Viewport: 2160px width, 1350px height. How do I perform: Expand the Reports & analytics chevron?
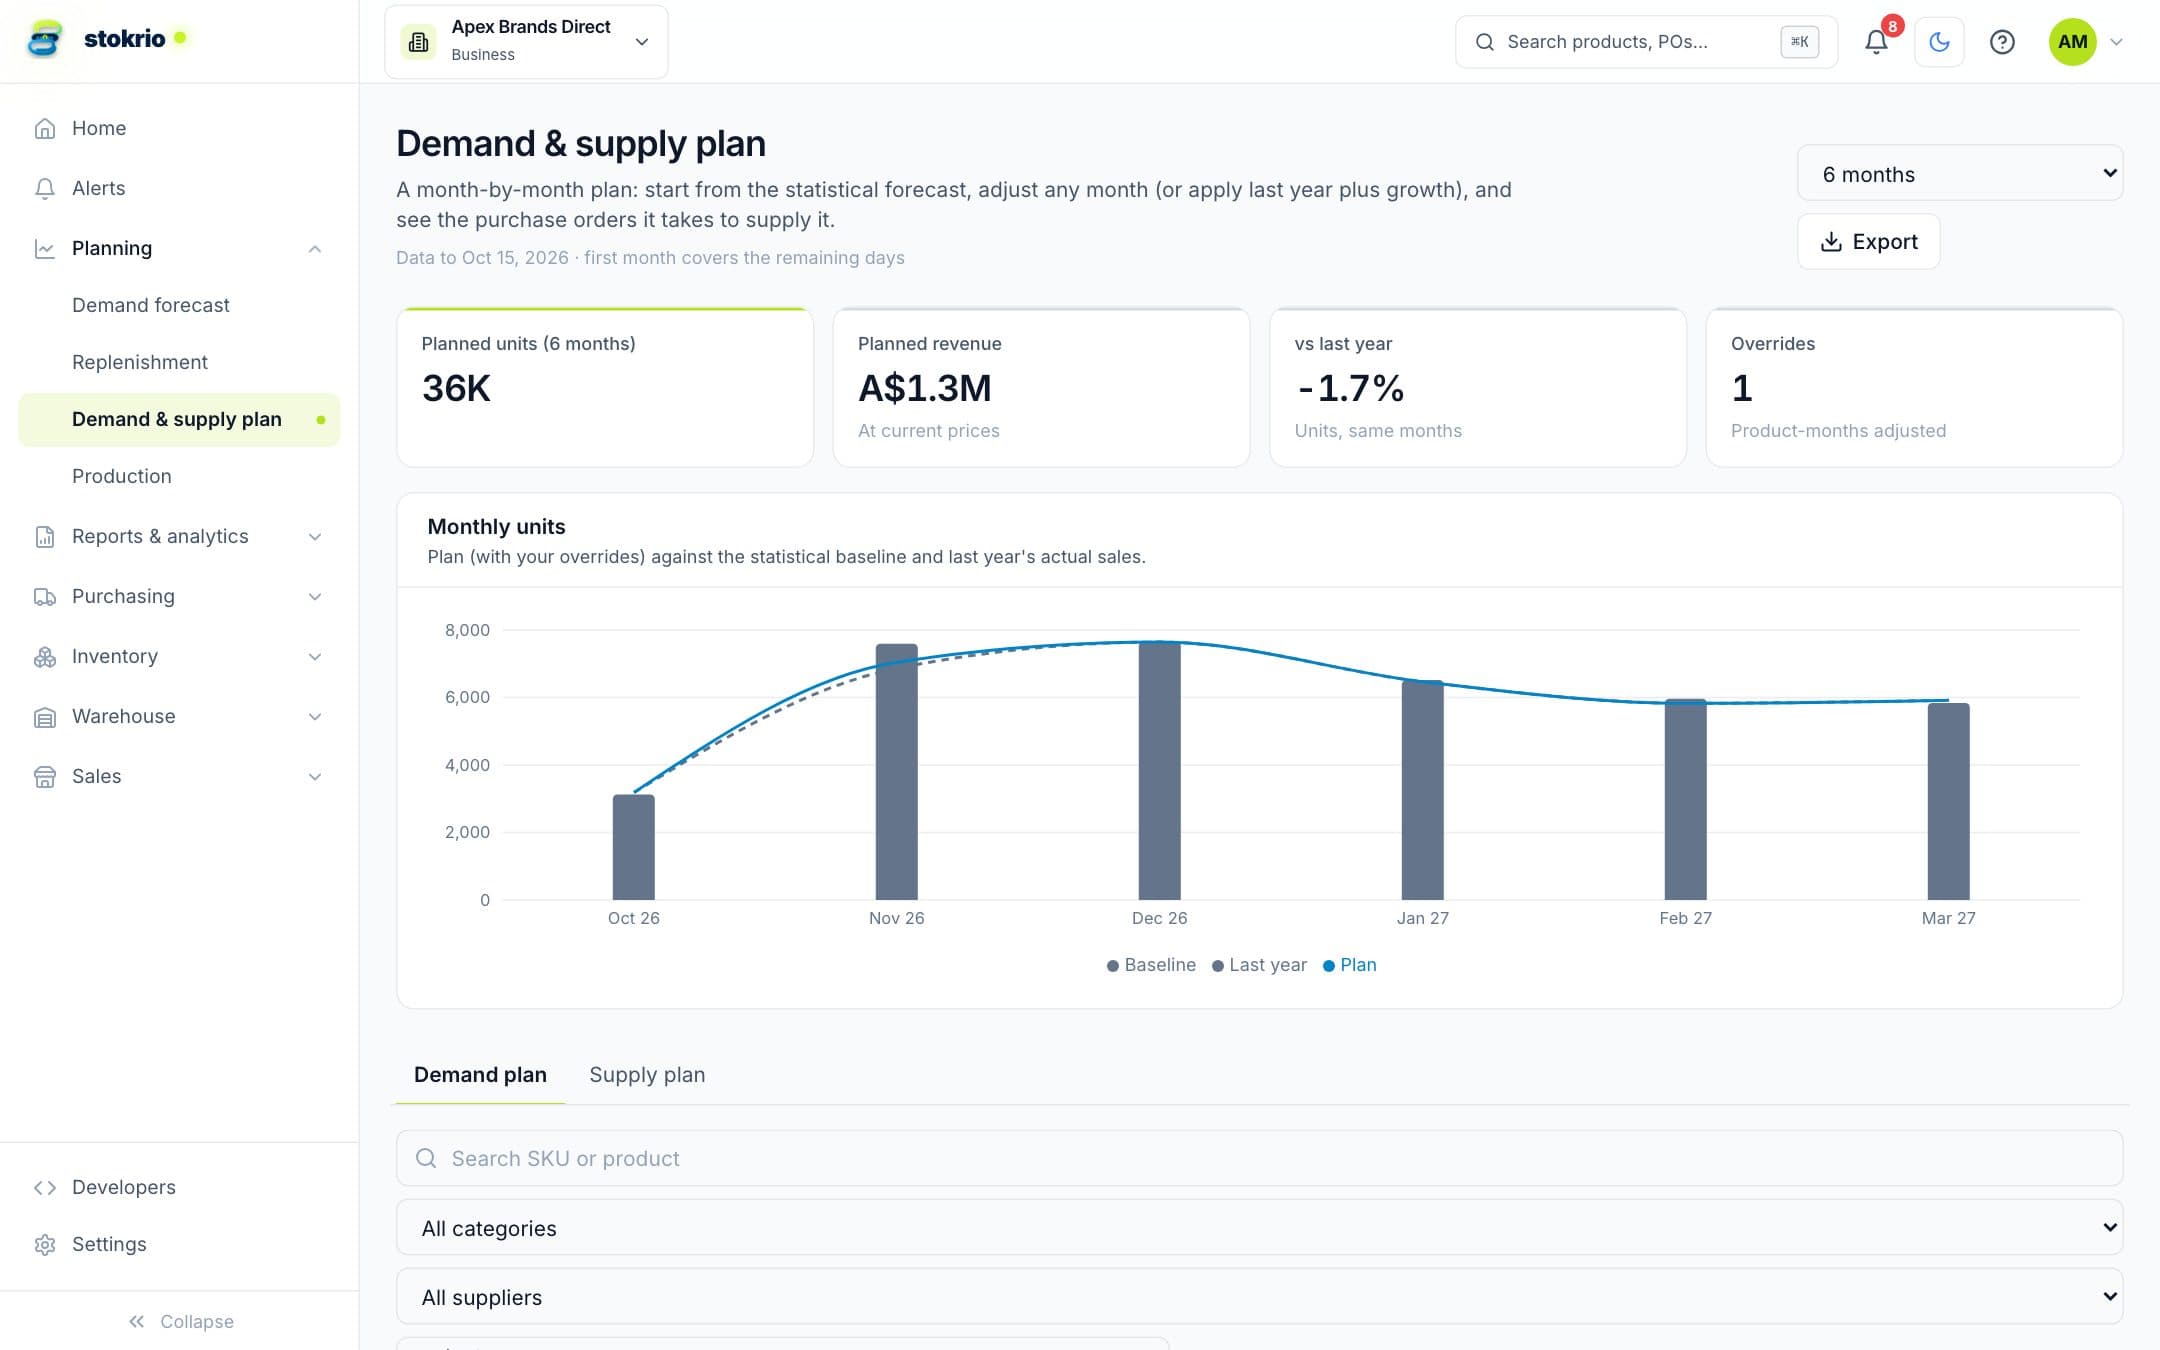pos(315,536)
